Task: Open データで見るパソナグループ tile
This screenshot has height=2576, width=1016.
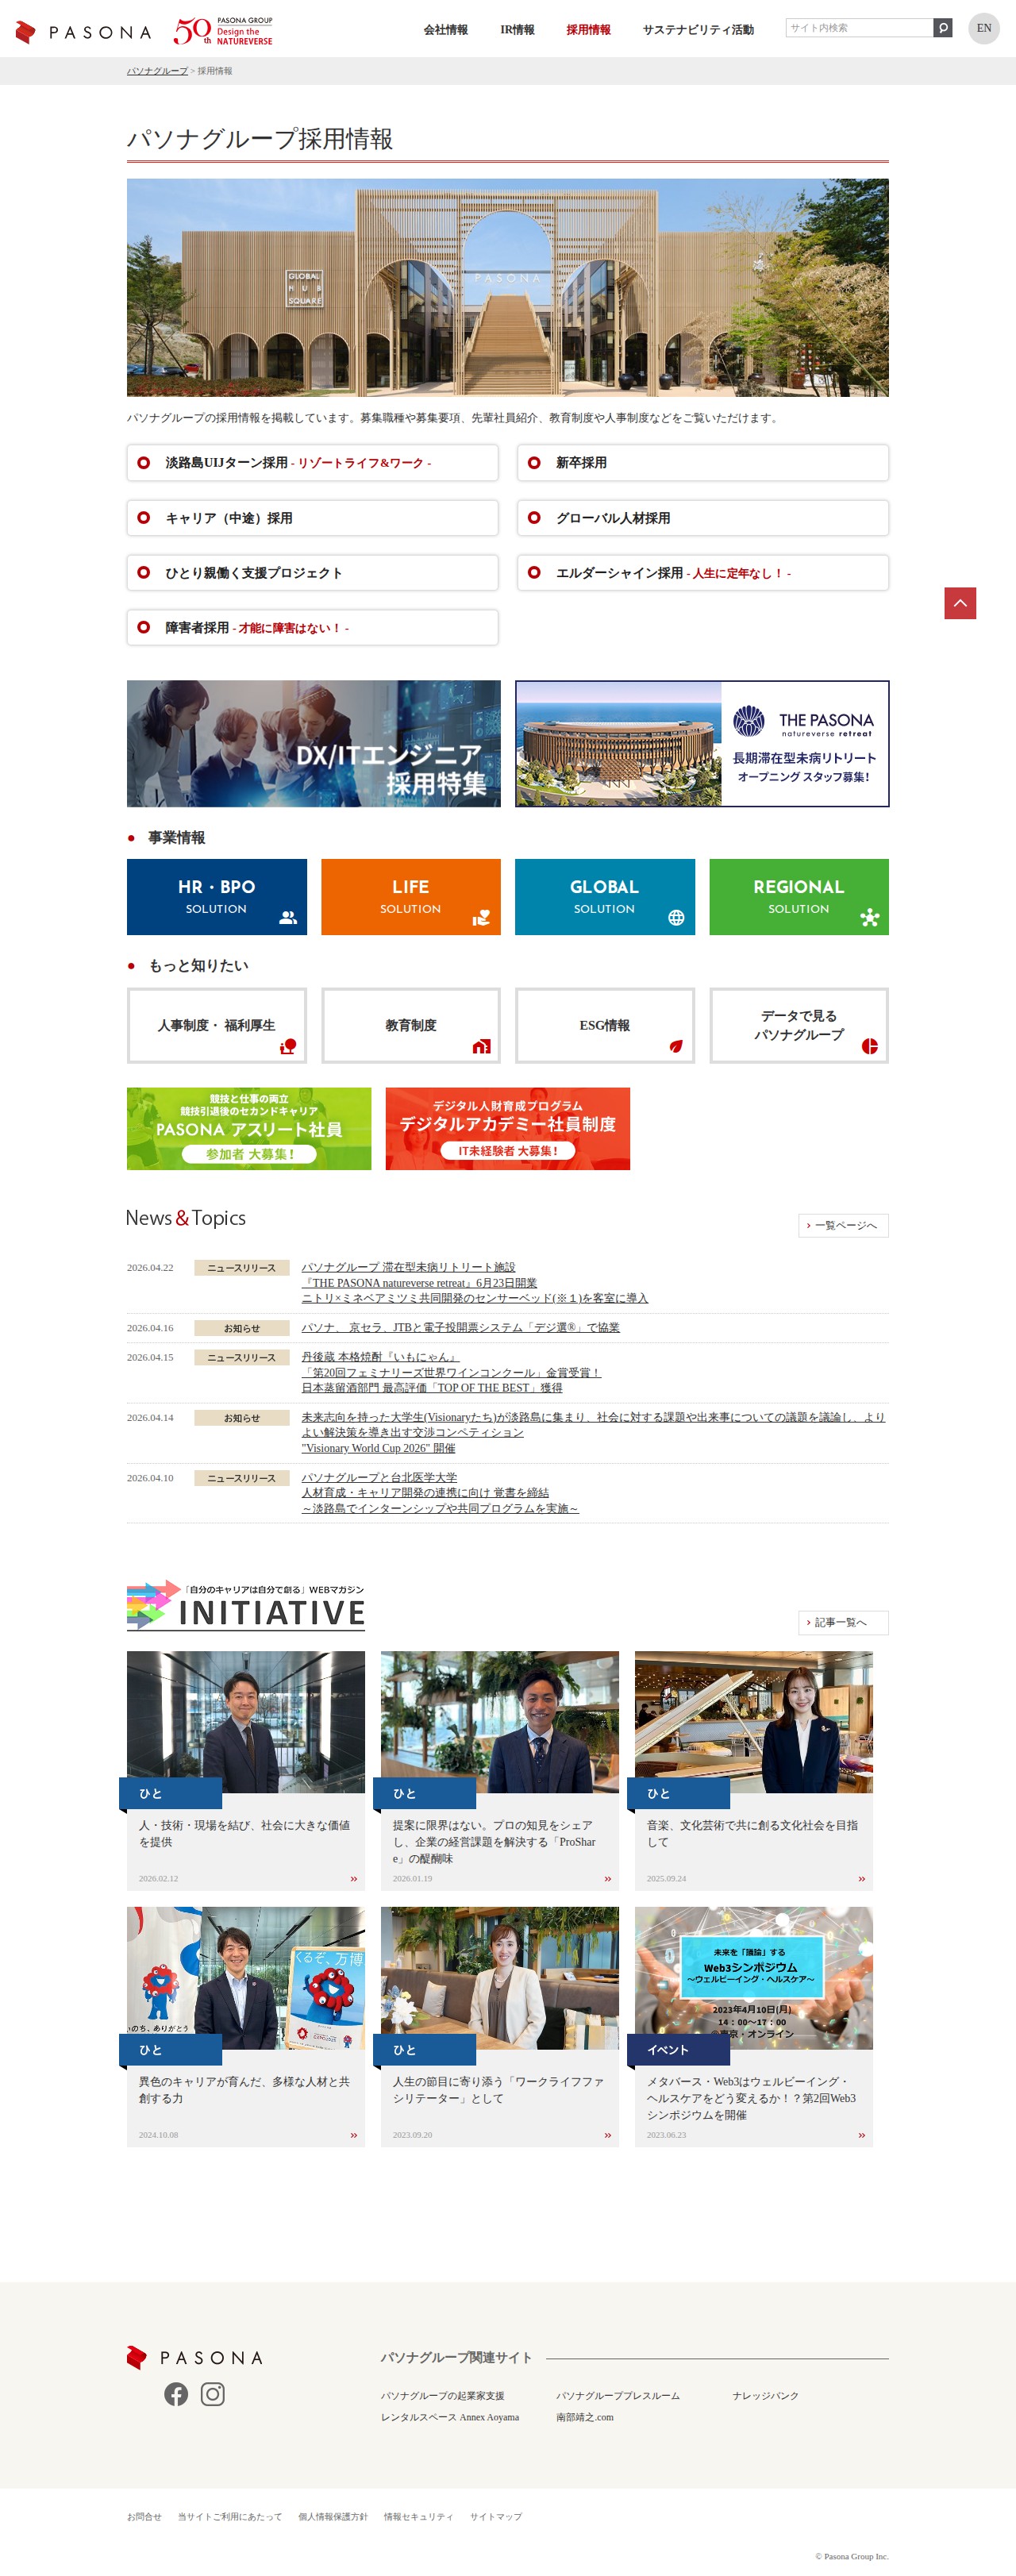Action: [x=799, y=1025]
